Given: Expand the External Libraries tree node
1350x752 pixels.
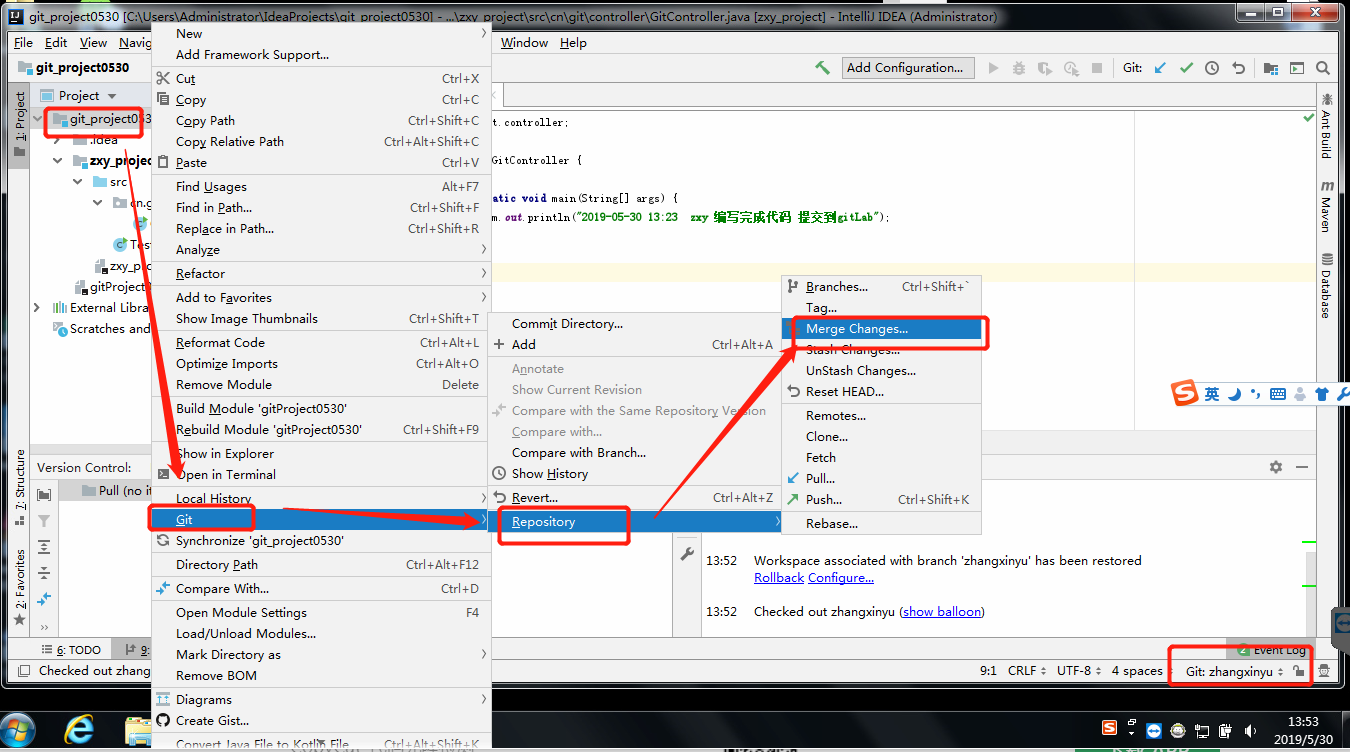Looking at the screenshot, I should click(x=37, y=308).
